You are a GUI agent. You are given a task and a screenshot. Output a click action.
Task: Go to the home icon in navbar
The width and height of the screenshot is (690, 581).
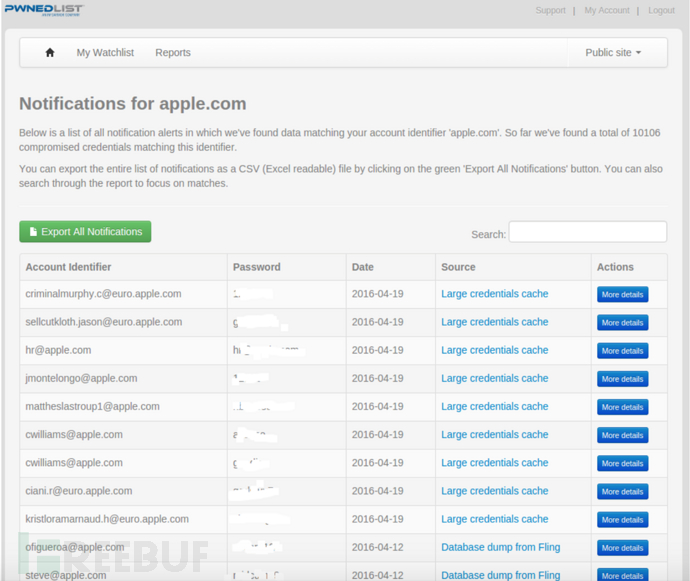coord(50,53)
